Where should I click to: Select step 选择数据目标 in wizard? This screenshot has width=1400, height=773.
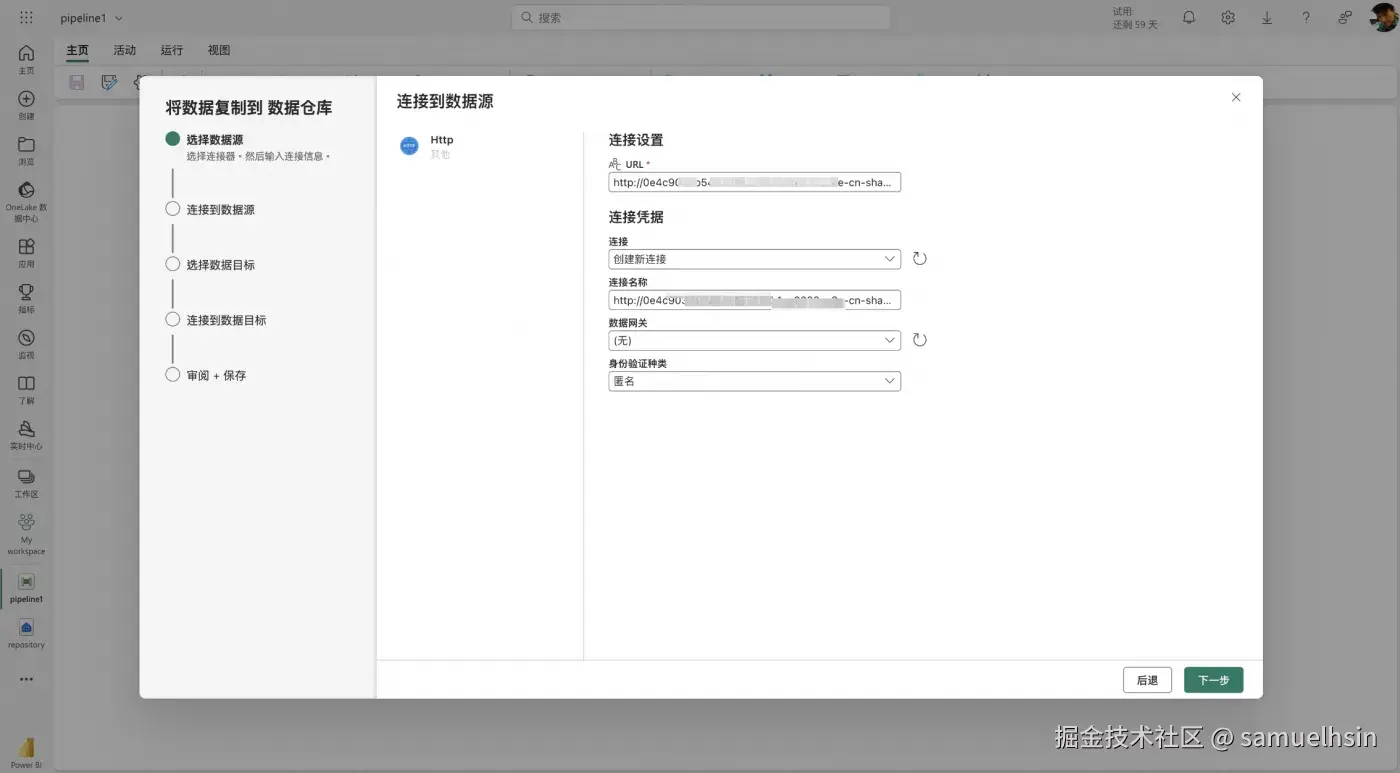tap(220, 264)
